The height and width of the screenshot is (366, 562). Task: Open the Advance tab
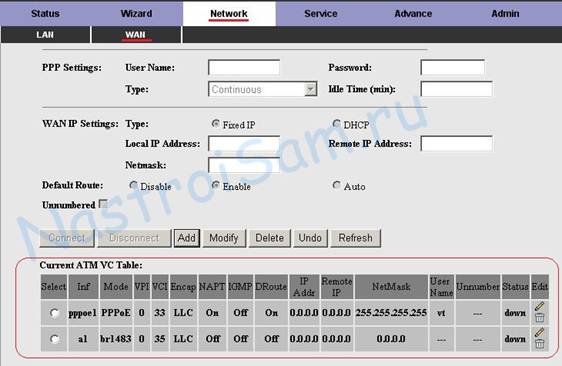413,14
